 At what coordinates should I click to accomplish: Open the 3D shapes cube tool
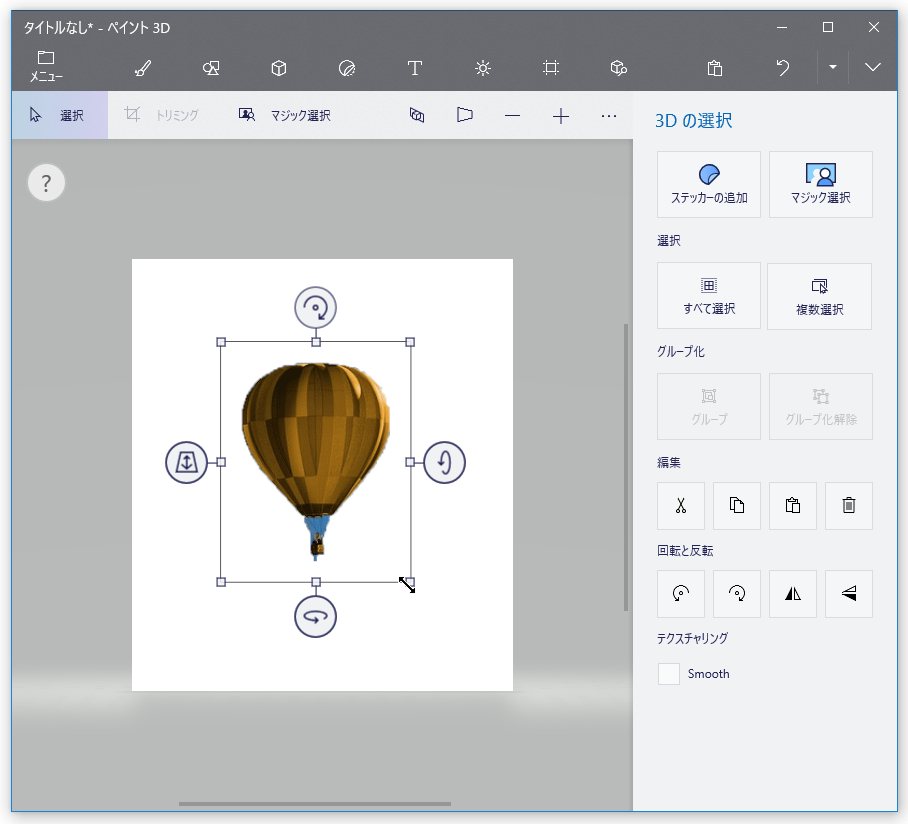(x=279, y=68)
